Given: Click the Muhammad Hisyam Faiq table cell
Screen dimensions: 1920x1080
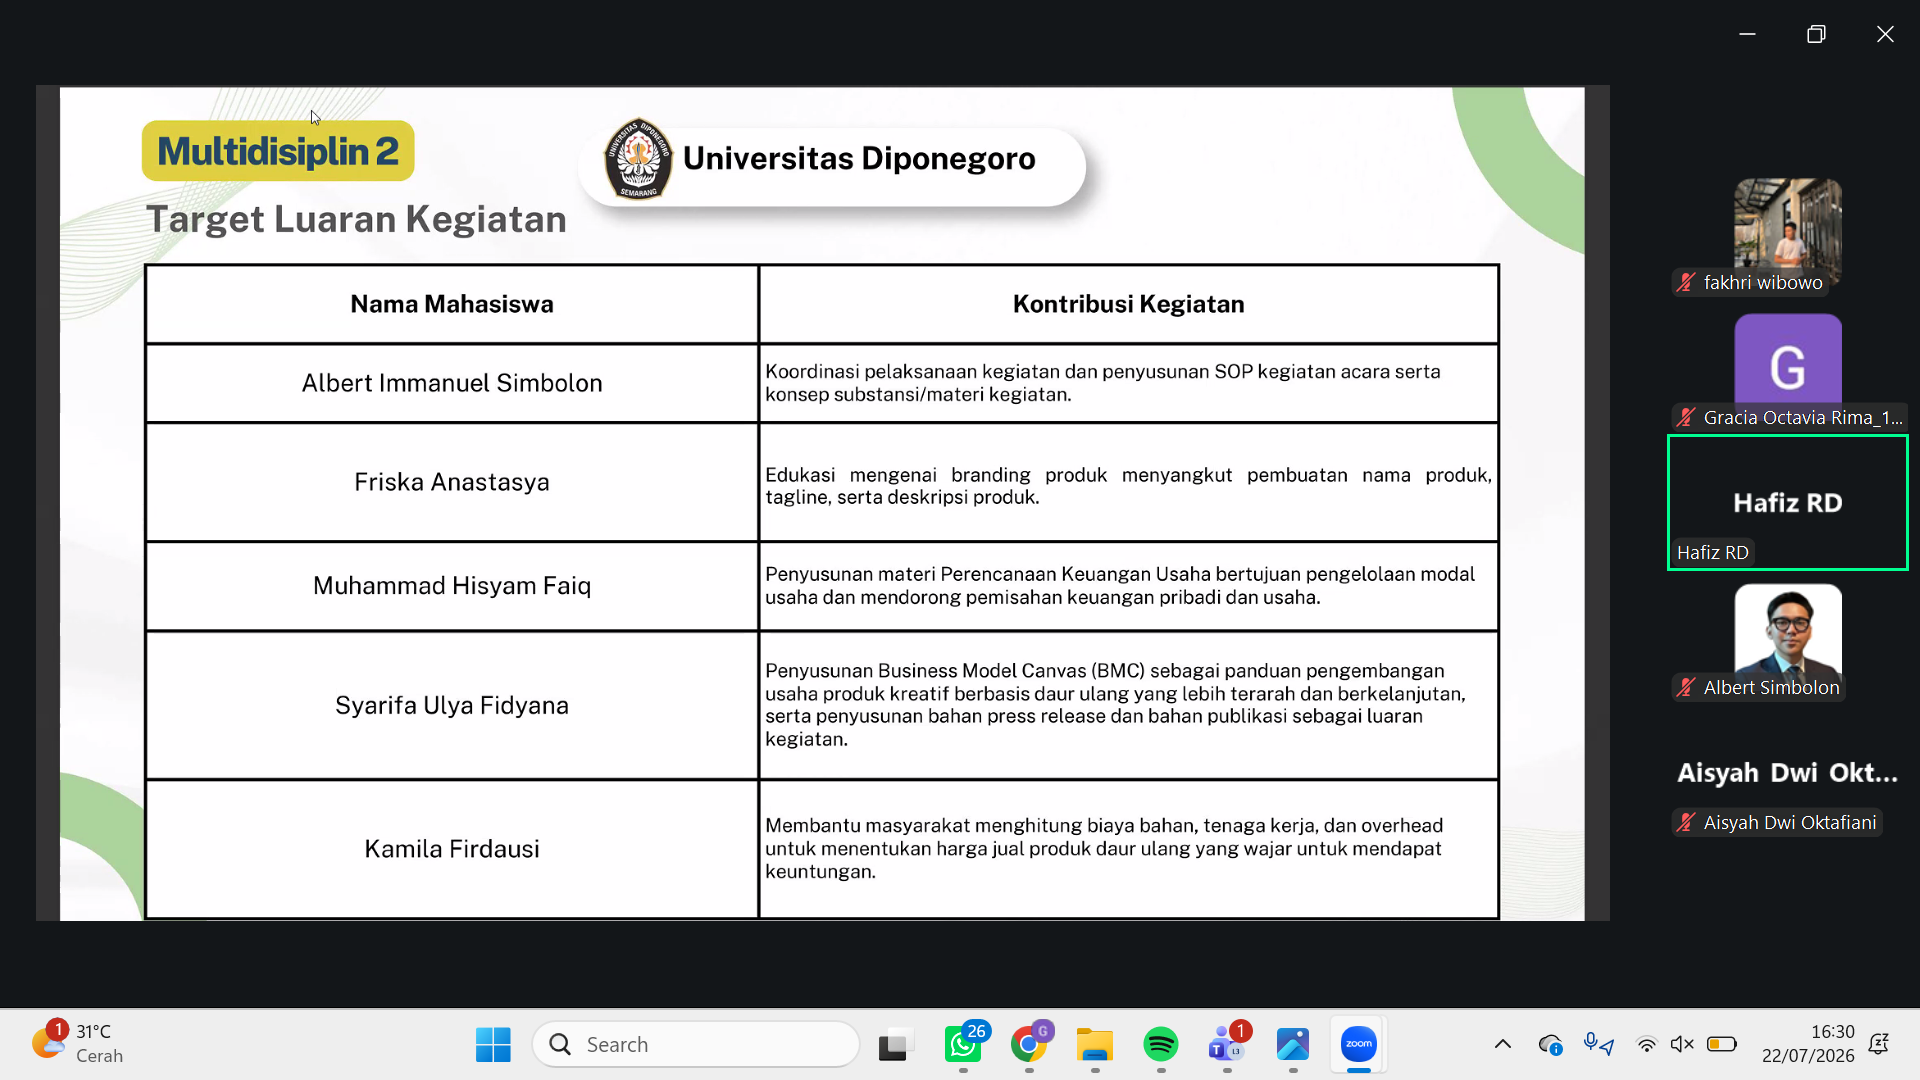Looking at the screenshot, I should 452,586.
